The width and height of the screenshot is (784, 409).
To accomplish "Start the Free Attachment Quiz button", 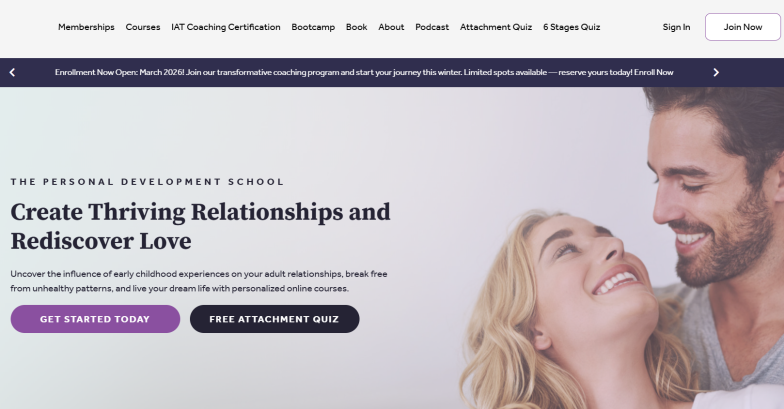I will coord(274,319).
